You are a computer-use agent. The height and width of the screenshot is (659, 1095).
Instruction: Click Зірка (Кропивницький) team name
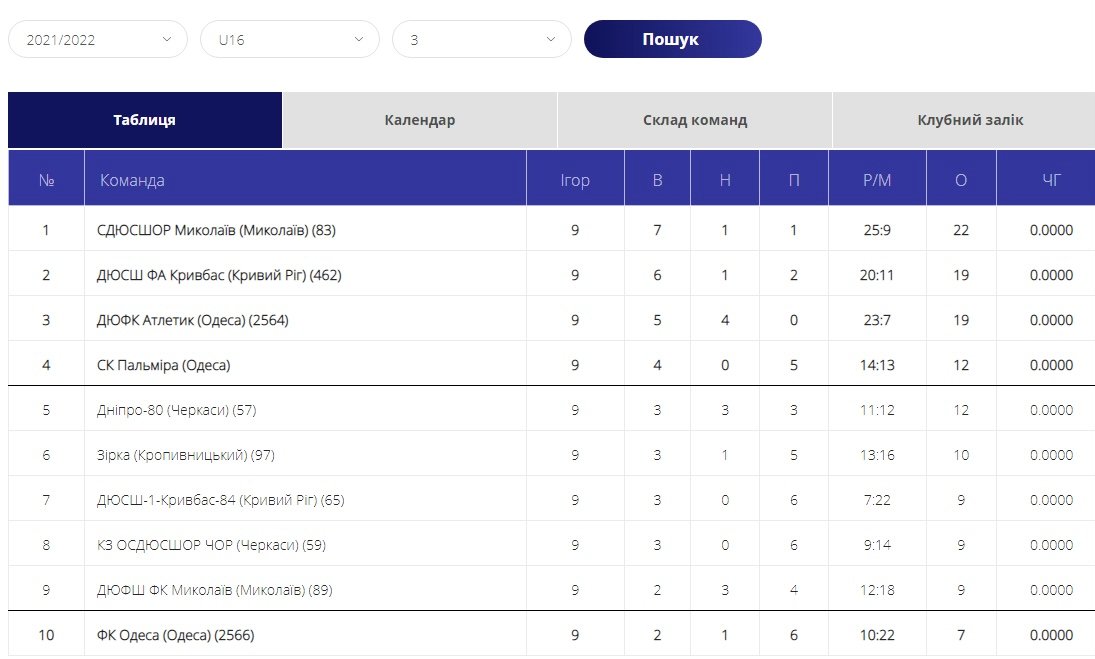point(185,455)
